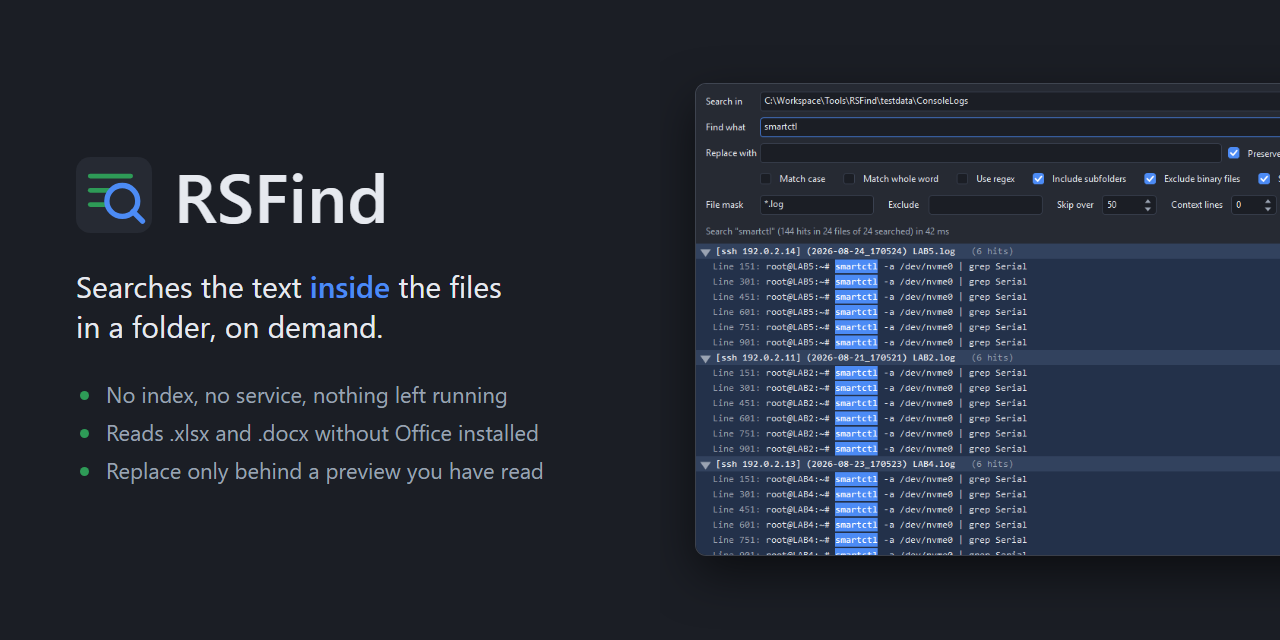Select Line 301 result under LAB5.log
Image resolution: width=1280 pixels, height=640 pixels.
[x=988, y=282]
